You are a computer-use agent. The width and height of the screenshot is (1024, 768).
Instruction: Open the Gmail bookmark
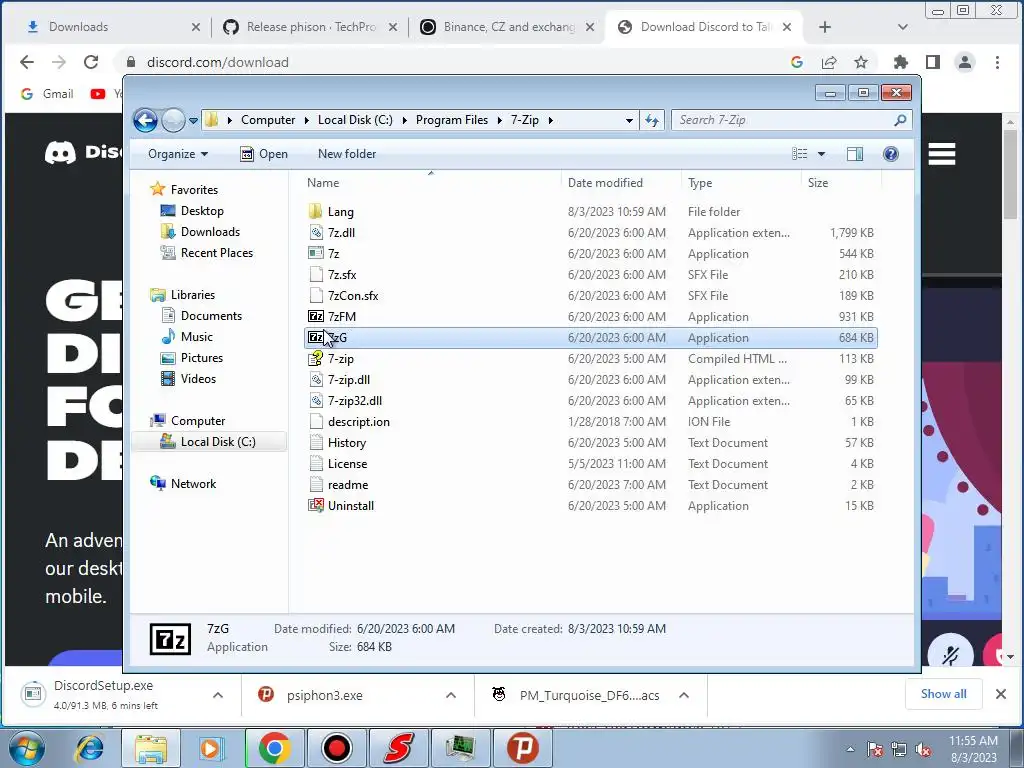click(47, 94)
